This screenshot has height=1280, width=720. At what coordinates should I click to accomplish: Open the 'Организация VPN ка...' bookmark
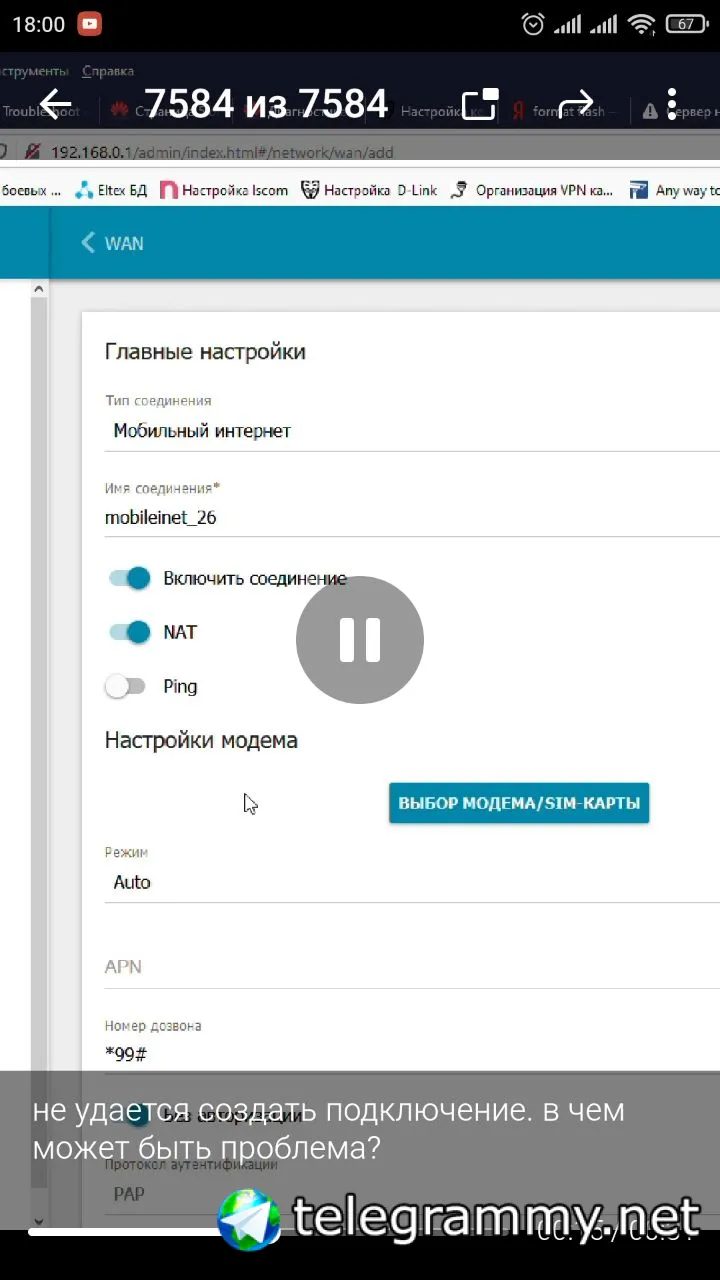point(533,190)
